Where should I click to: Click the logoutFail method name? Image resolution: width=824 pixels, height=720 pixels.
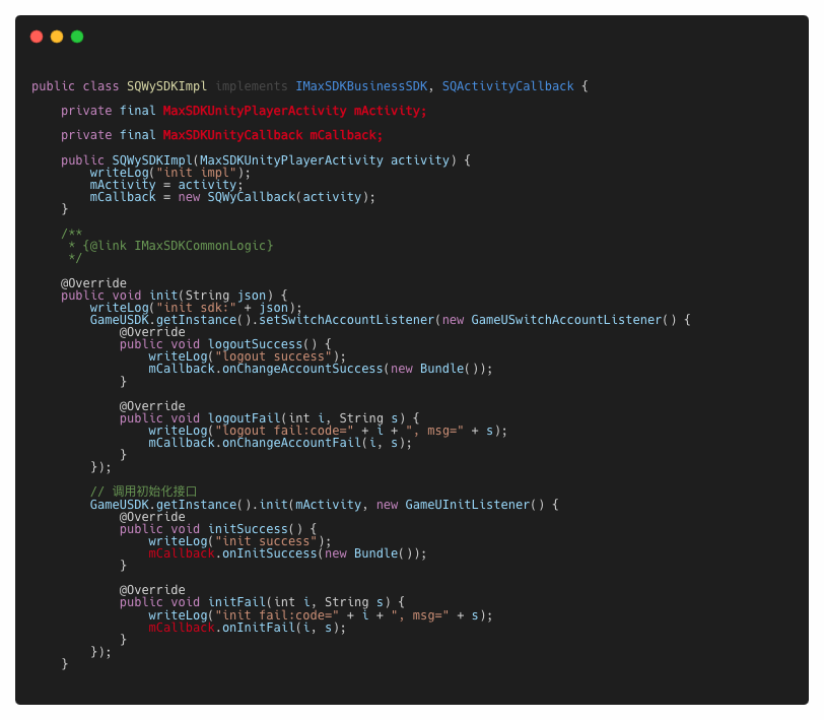[244, 418]
